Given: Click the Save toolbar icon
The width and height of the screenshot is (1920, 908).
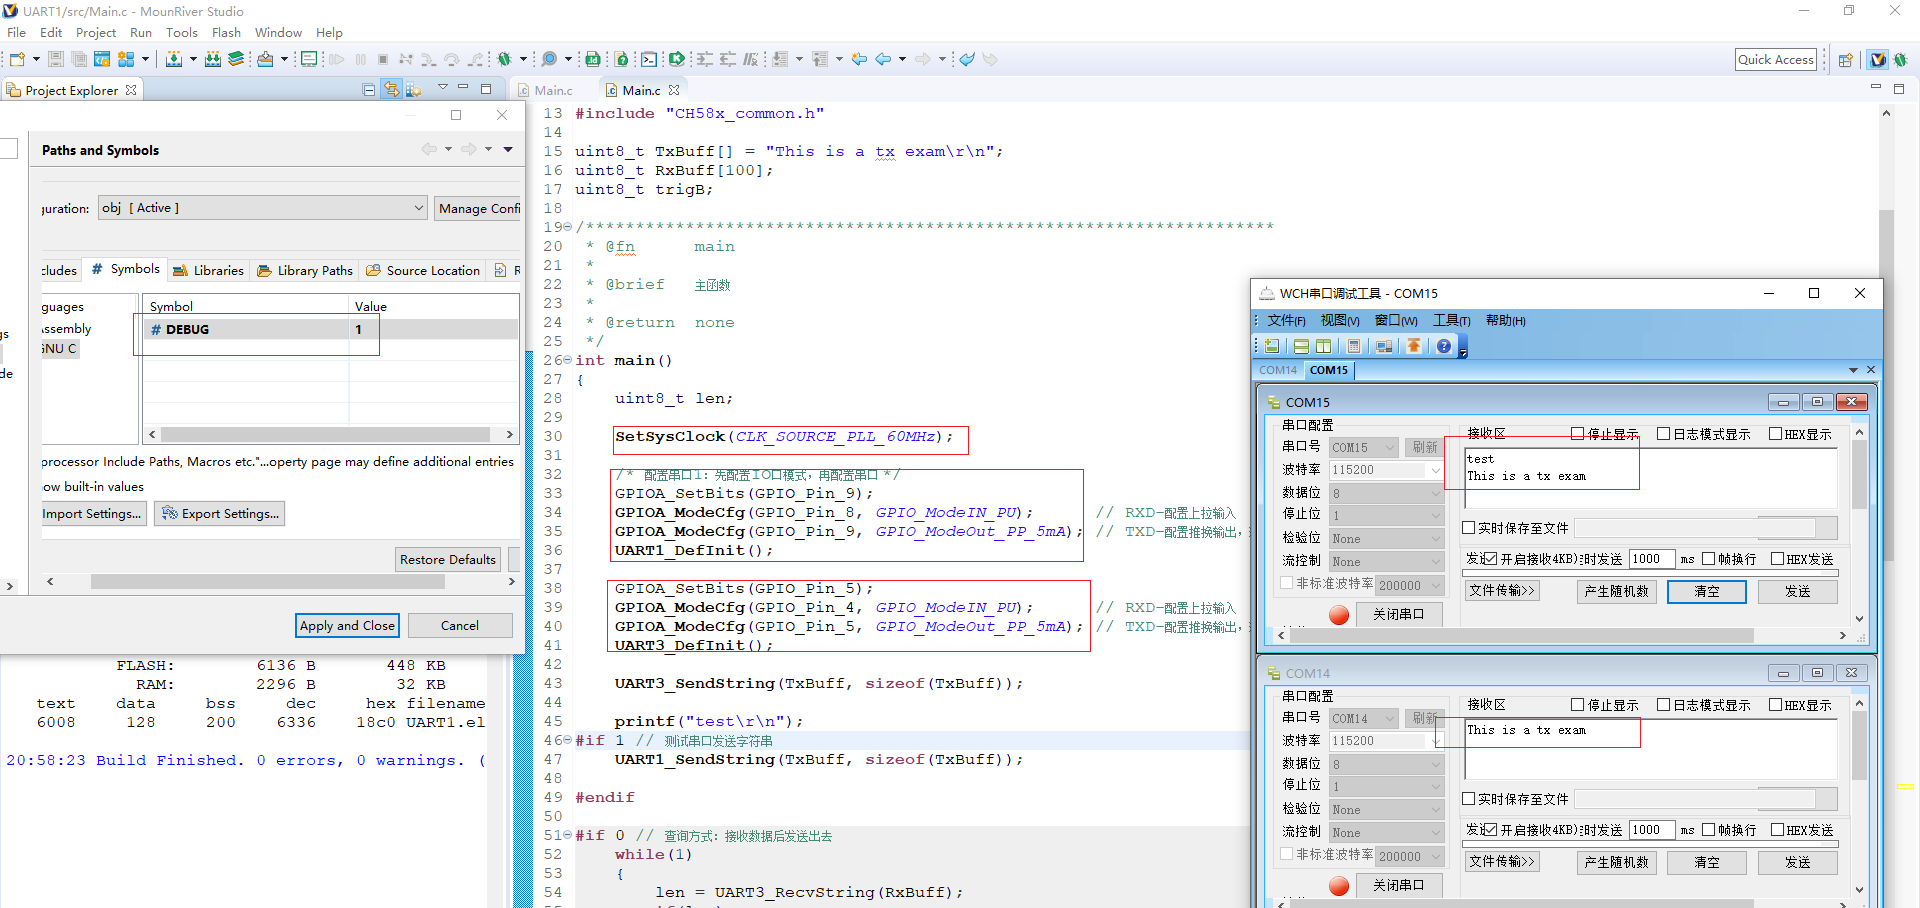Looking at the screenshot, I should pyautogui.click(x=56, y=59).
